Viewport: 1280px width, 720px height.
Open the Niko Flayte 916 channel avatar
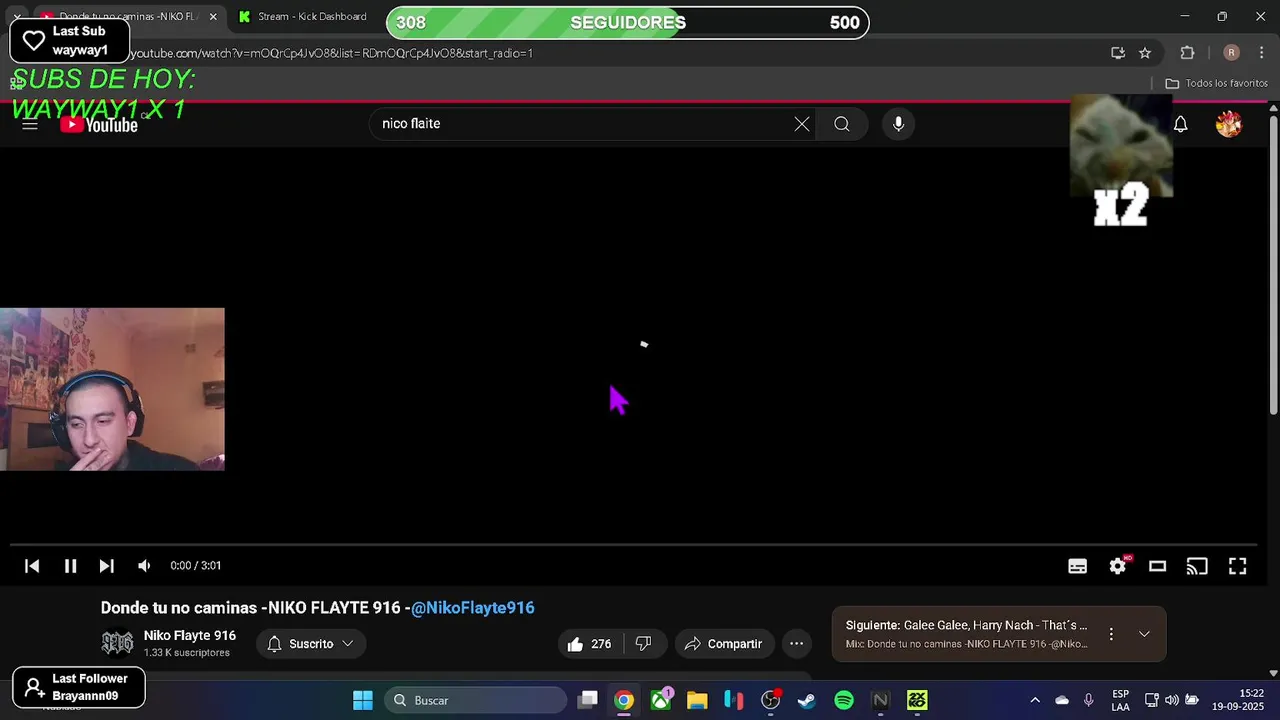click(117, 643)
